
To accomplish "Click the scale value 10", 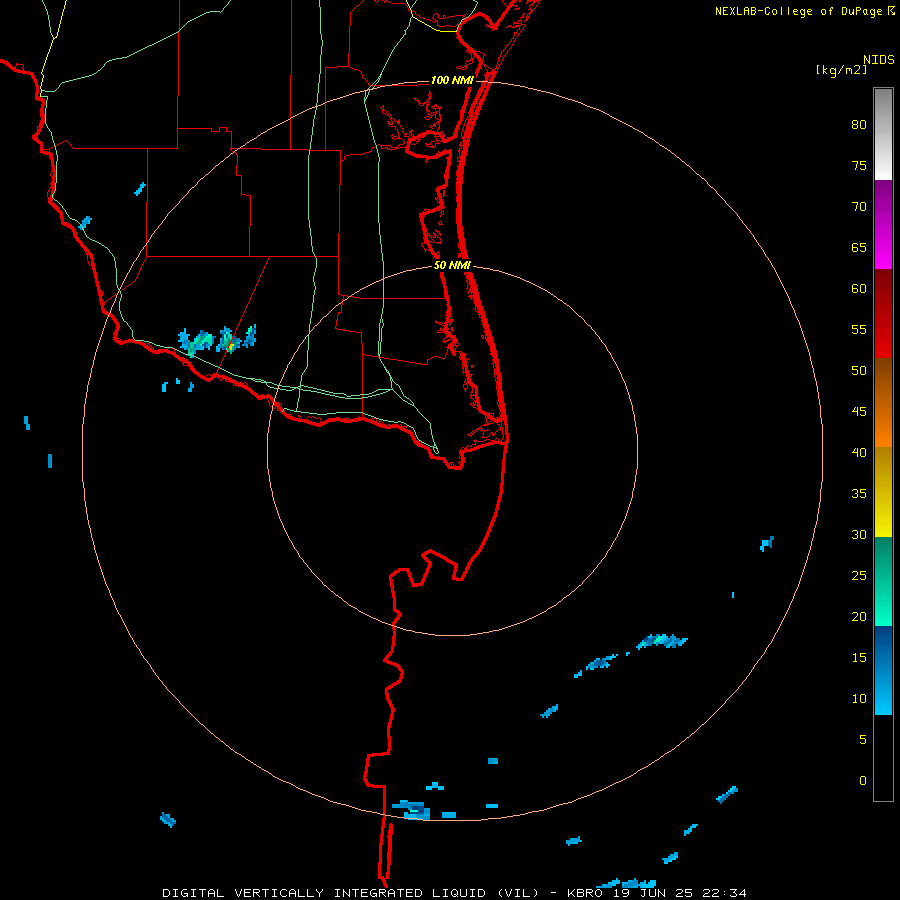I will (859, 699).
